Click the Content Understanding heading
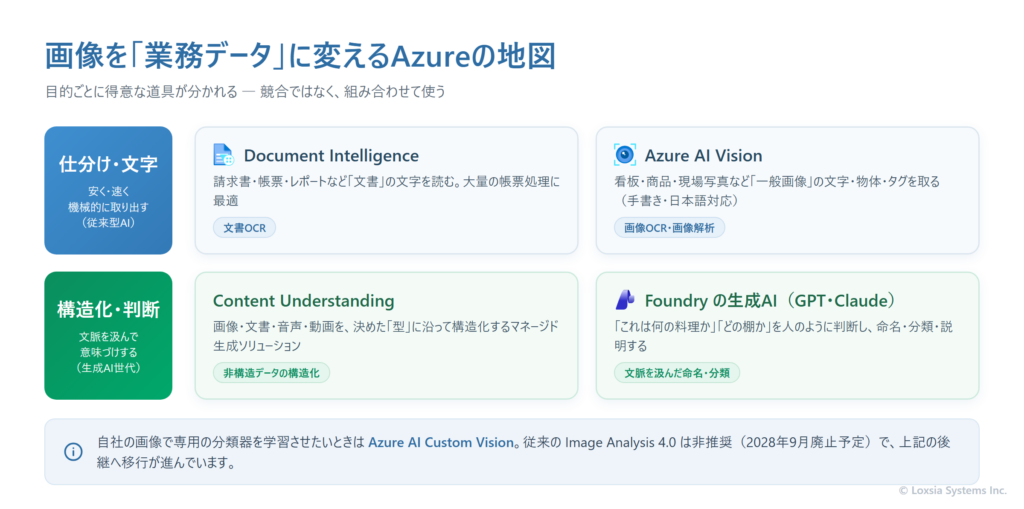The height and width of the screenshot is (509, 1024). 304,301
